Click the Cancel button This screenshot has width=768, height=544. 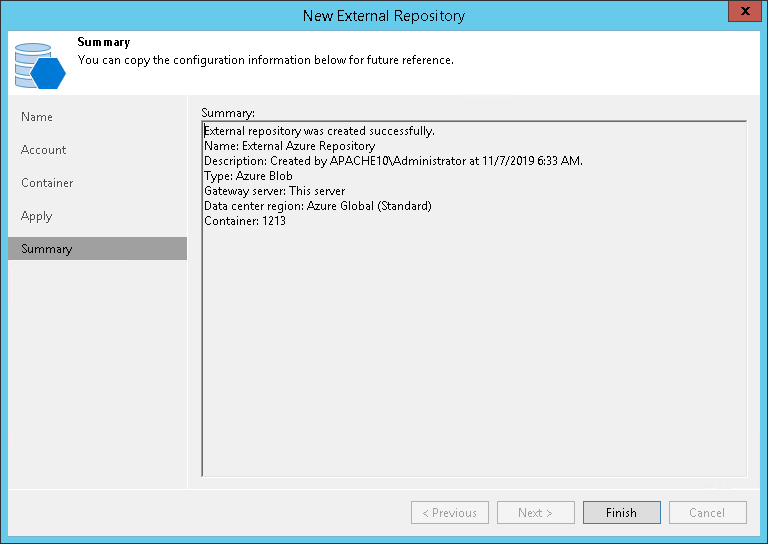708,512
